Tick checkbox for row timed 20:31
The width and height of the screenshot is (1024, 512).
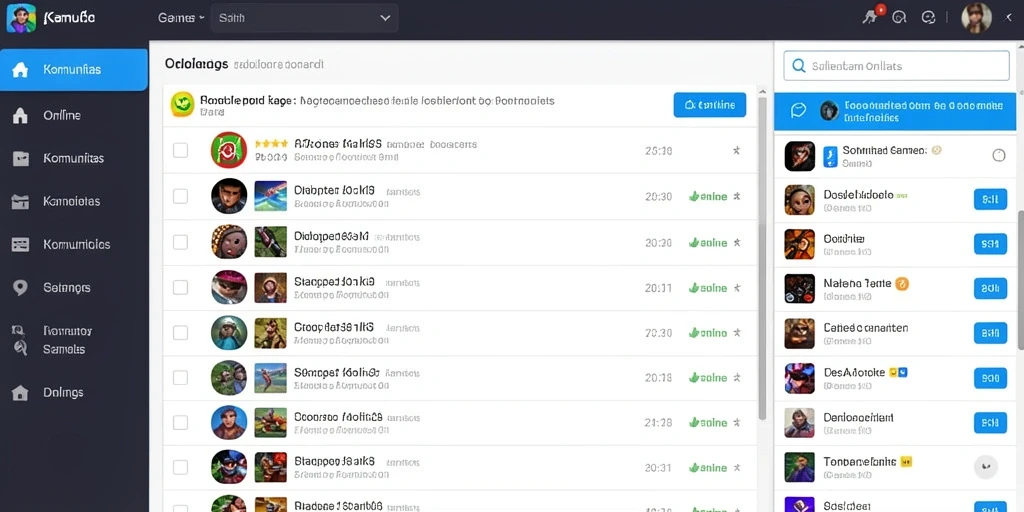point(180,468)
